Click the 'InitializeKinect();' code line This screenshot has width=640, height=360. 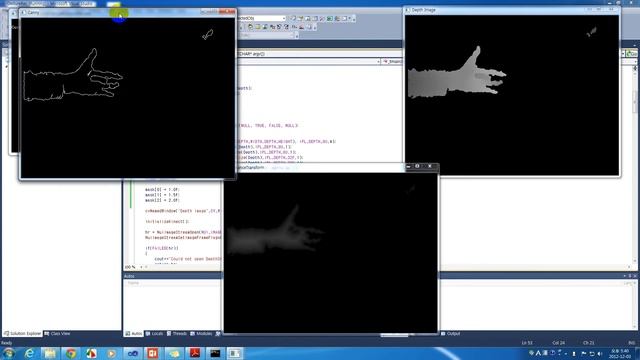click(167, 222)
